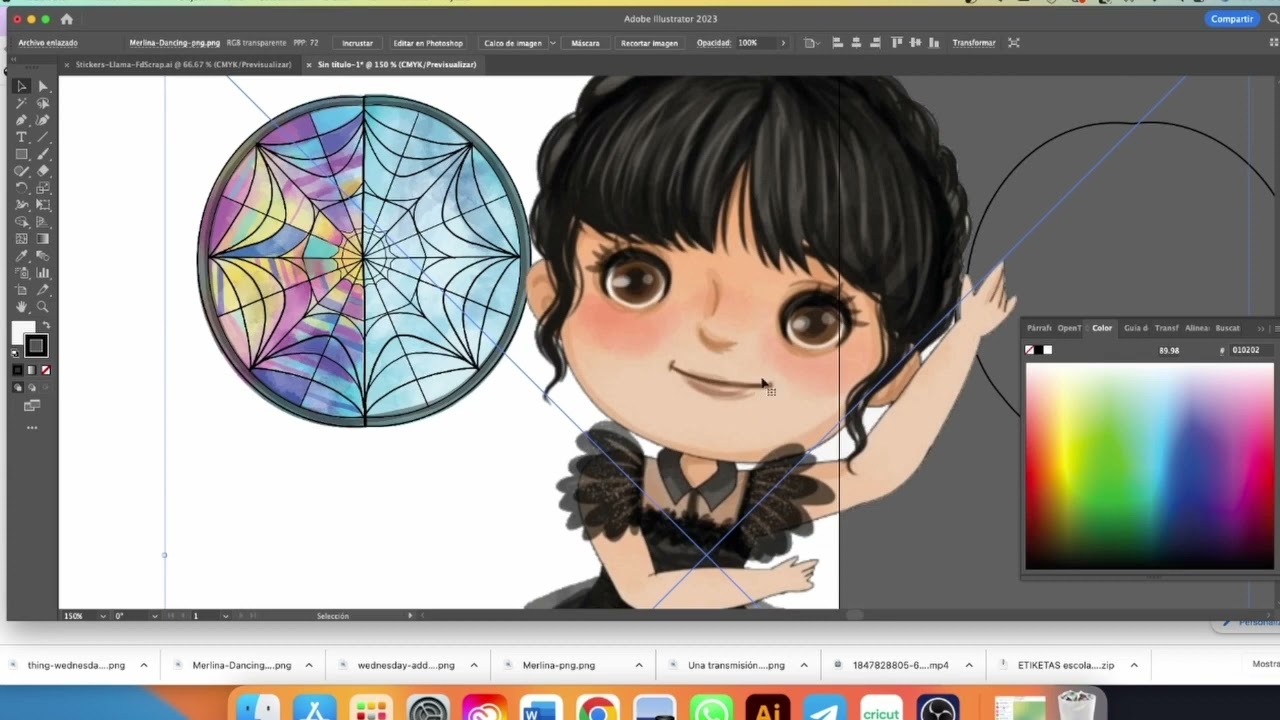Click the white Fill swatch in toolbar

(x=22, y=333)
